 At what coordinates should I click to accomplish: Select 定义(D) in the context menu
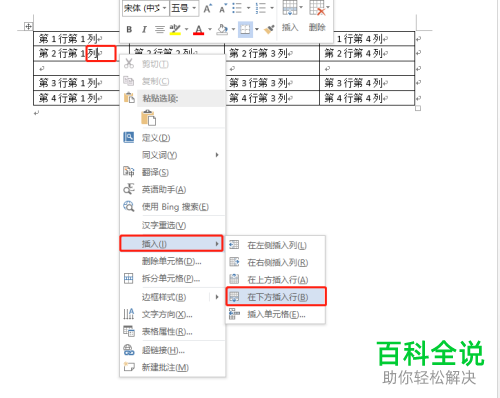click(x=172, y=138)
